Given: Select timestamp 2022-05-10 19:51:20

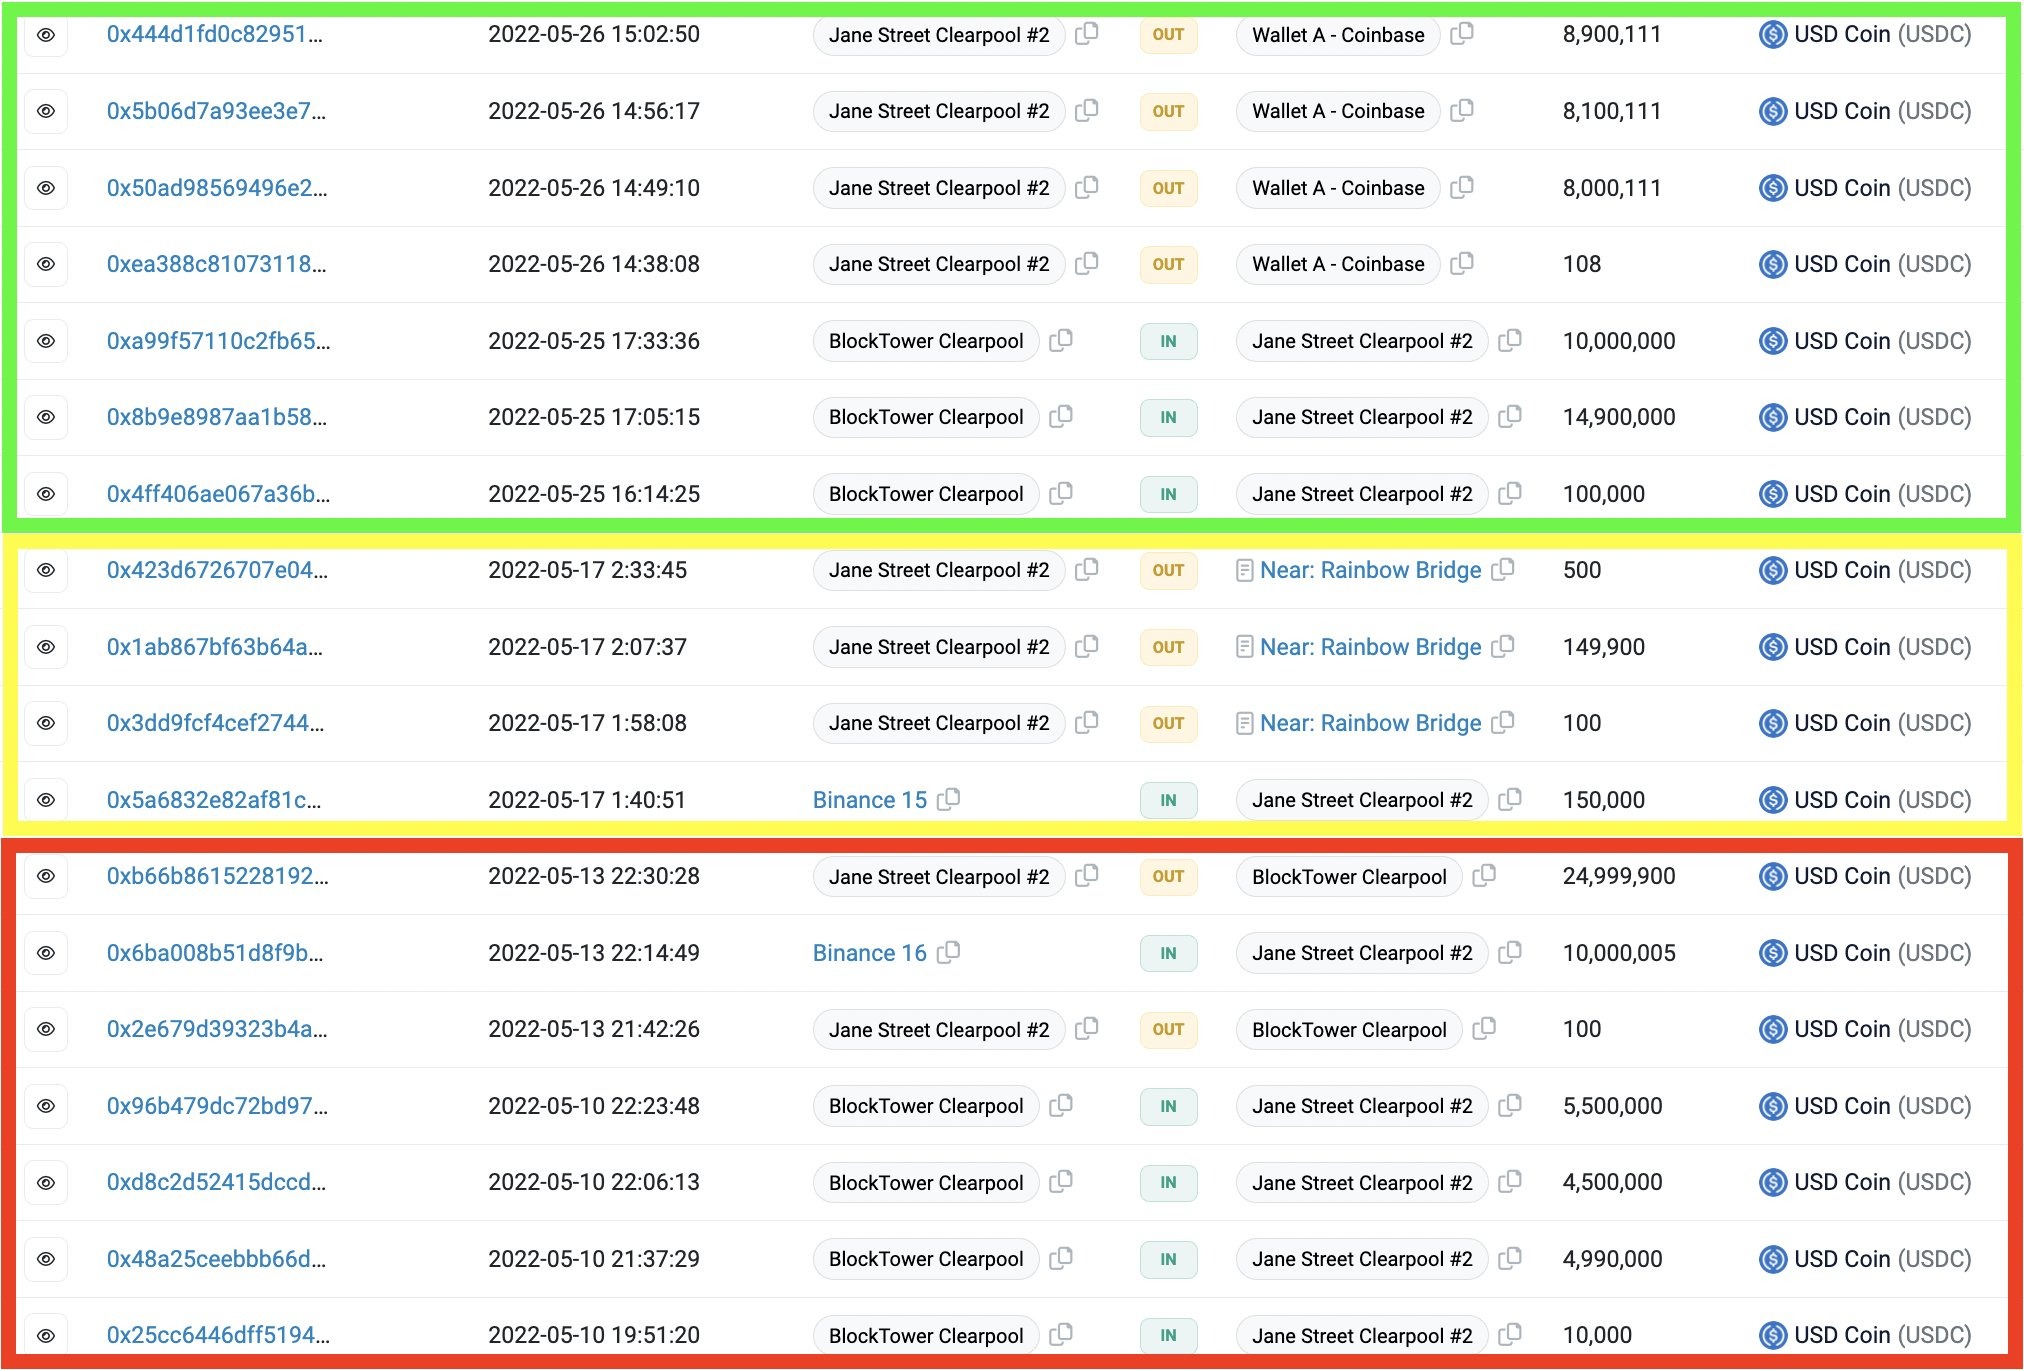Looking at the screenshot, I should tap(594, 1335).
